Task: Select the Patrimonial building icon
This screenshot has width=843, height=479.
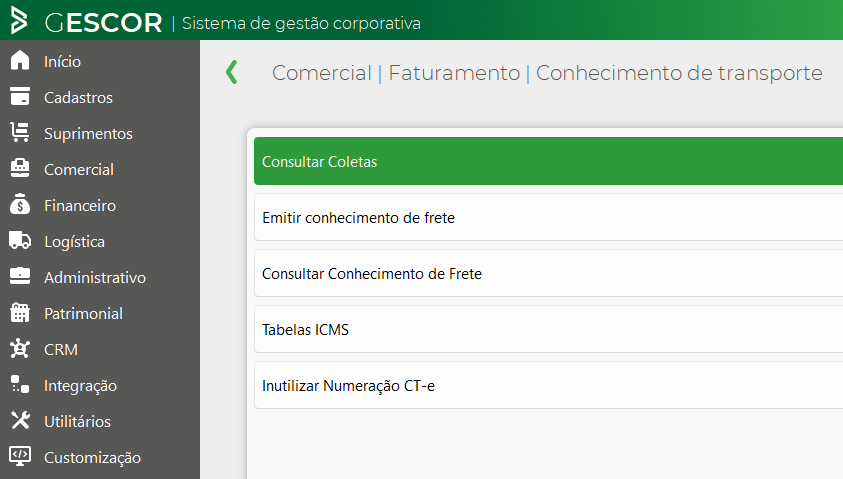Action: tap(20, 312)
